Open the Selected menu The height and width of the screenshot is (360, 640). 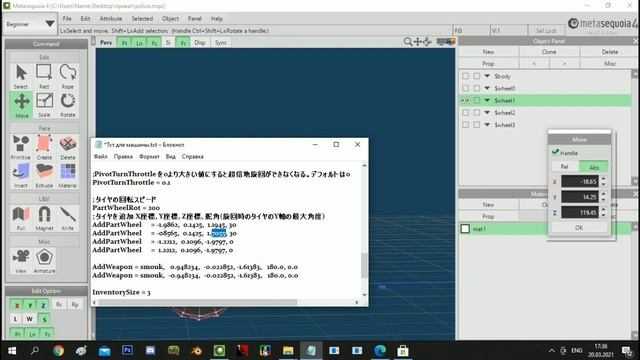tap(142, 19)
